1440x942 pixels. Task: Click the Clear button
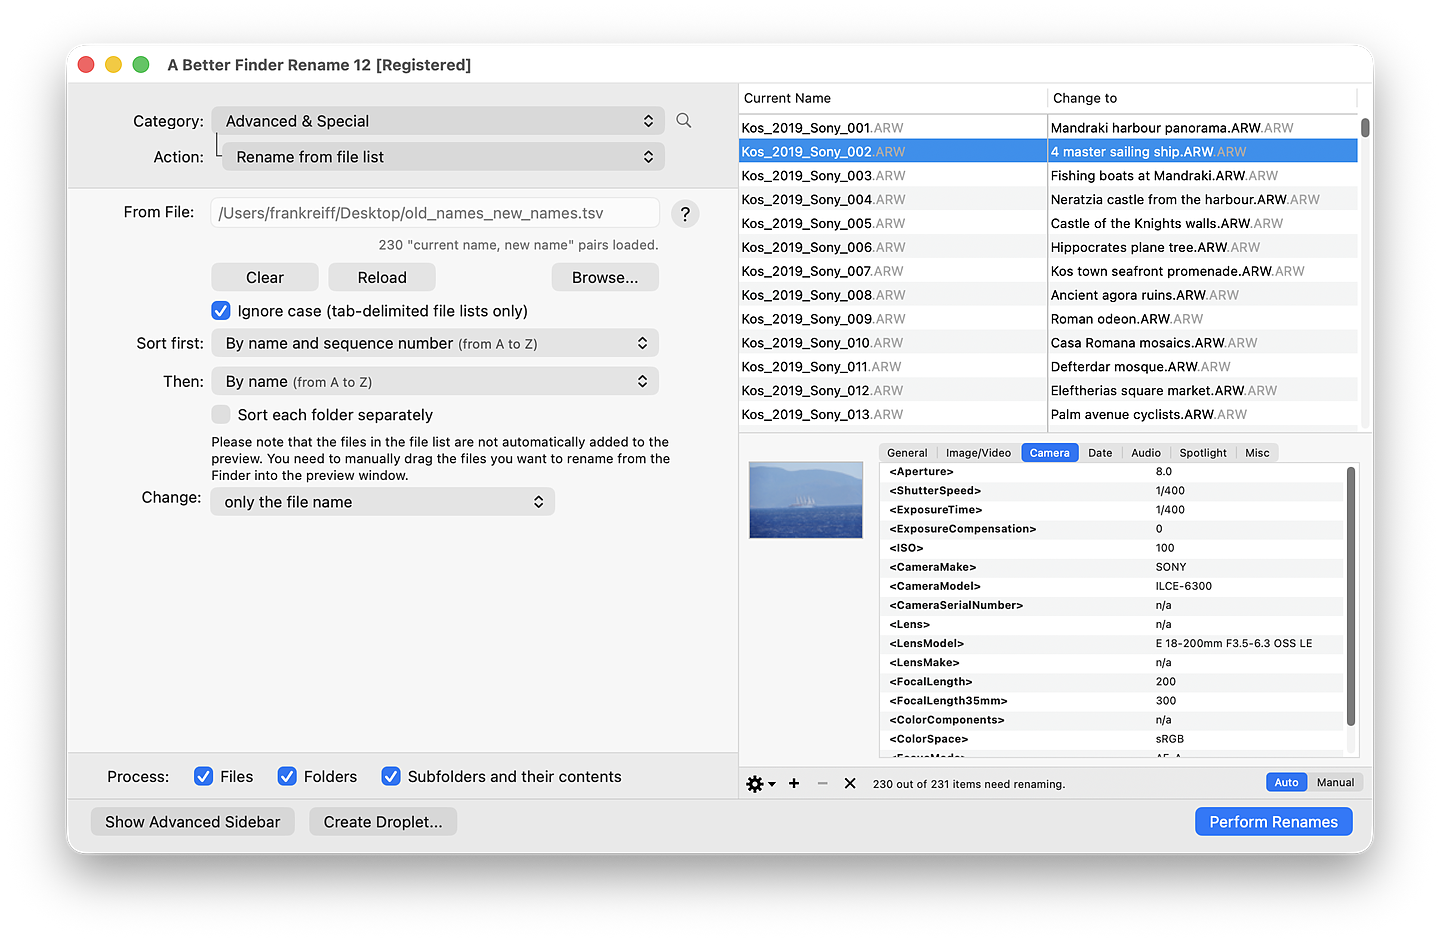265,277
